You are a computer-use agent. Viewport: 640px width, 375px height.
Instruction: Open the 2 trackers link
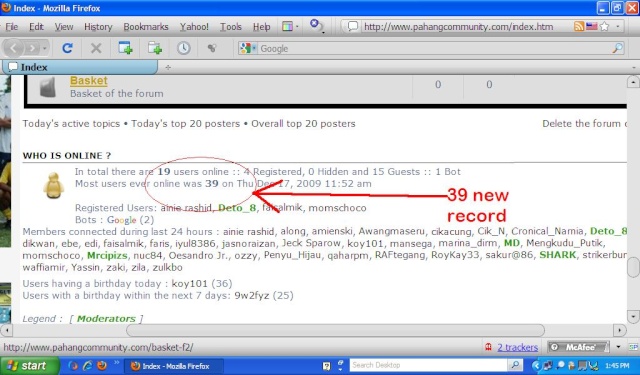[517, 347]
